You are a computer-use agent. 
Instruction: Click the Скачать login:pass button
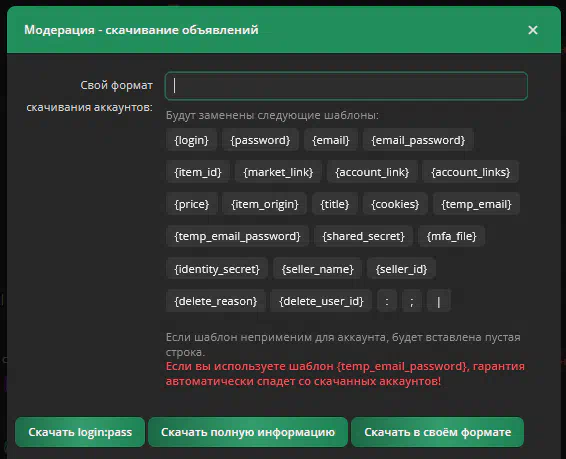tap(80, 432)
